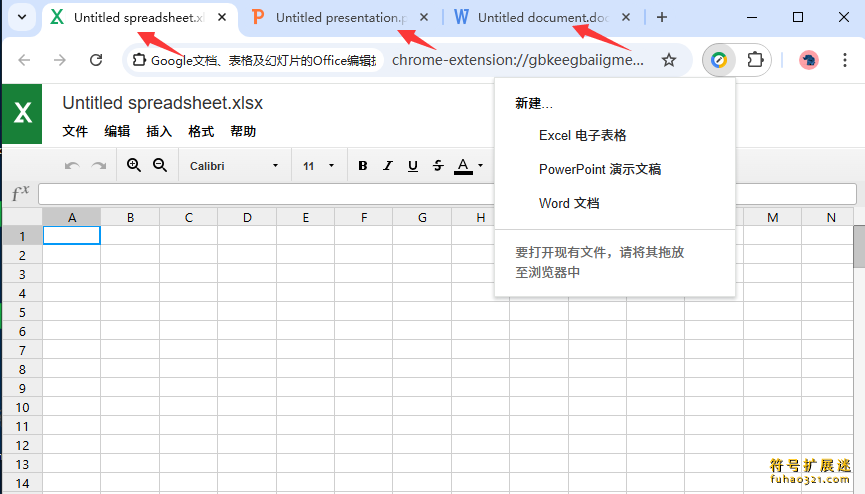The height and width of the screenshot is (494, 865).
Task: Open the 帮助 menu
Action: tap(243, 131)
